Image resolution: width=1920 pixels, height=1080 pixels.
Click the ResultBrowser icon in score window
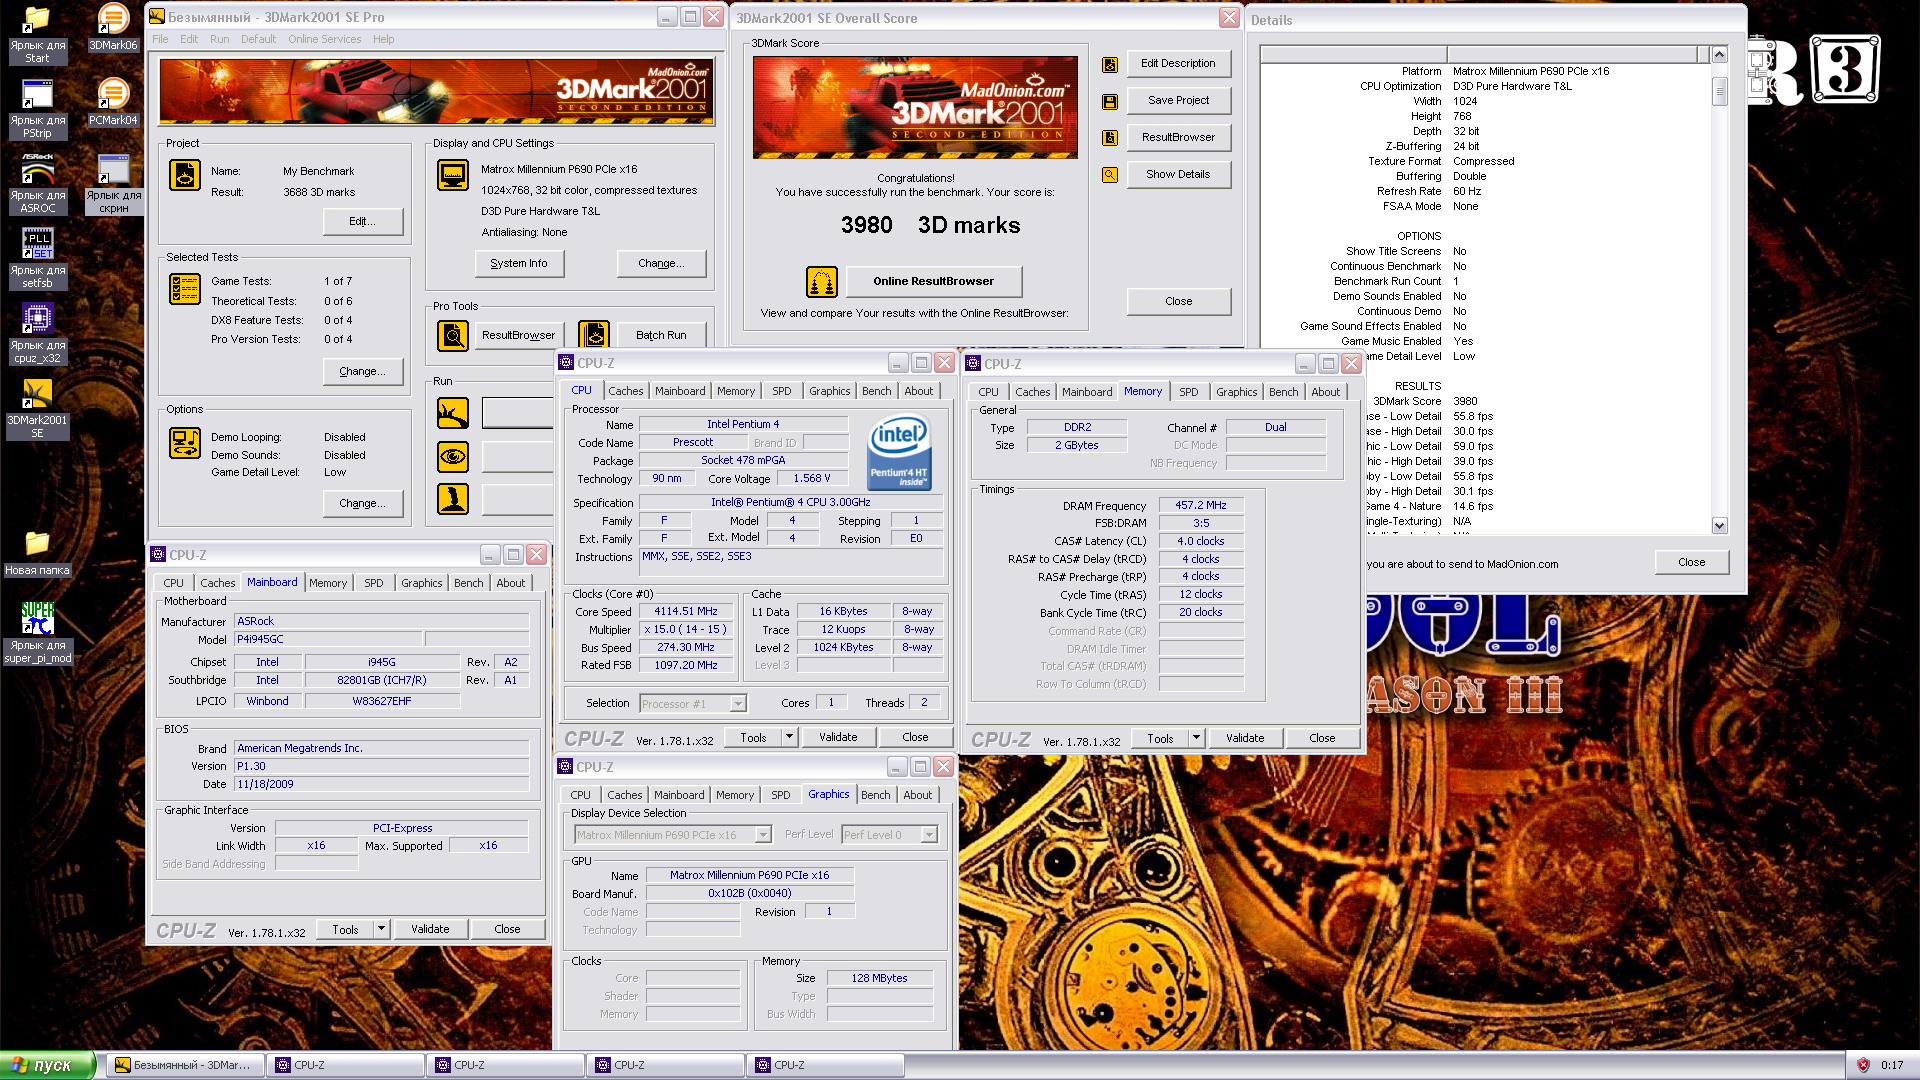(1110, 138)
